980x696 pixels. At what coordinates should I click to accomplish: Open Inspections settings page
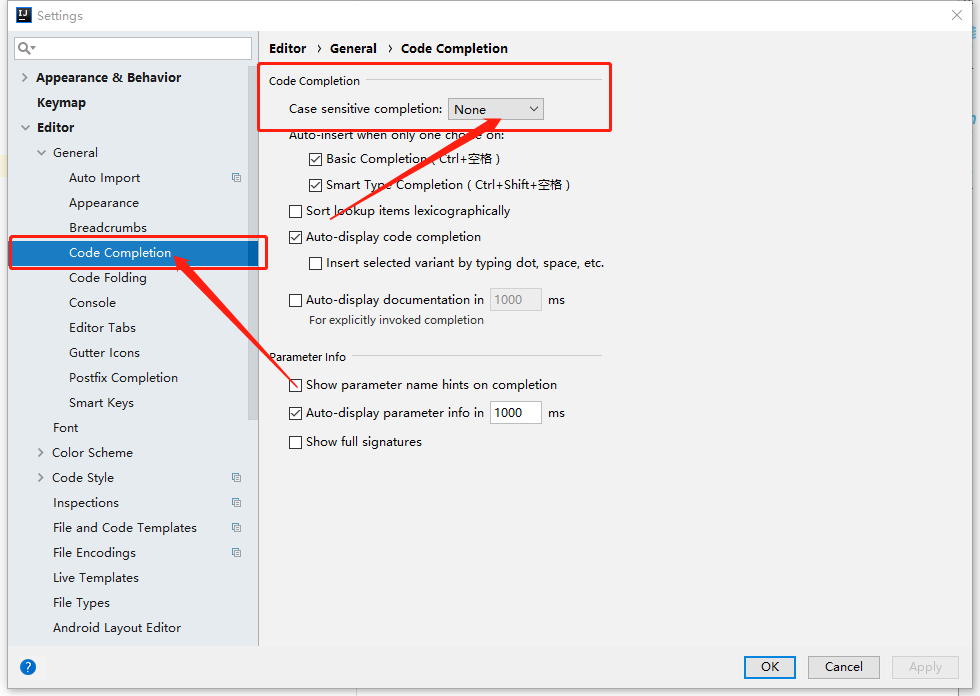click(x=86, y=502)
